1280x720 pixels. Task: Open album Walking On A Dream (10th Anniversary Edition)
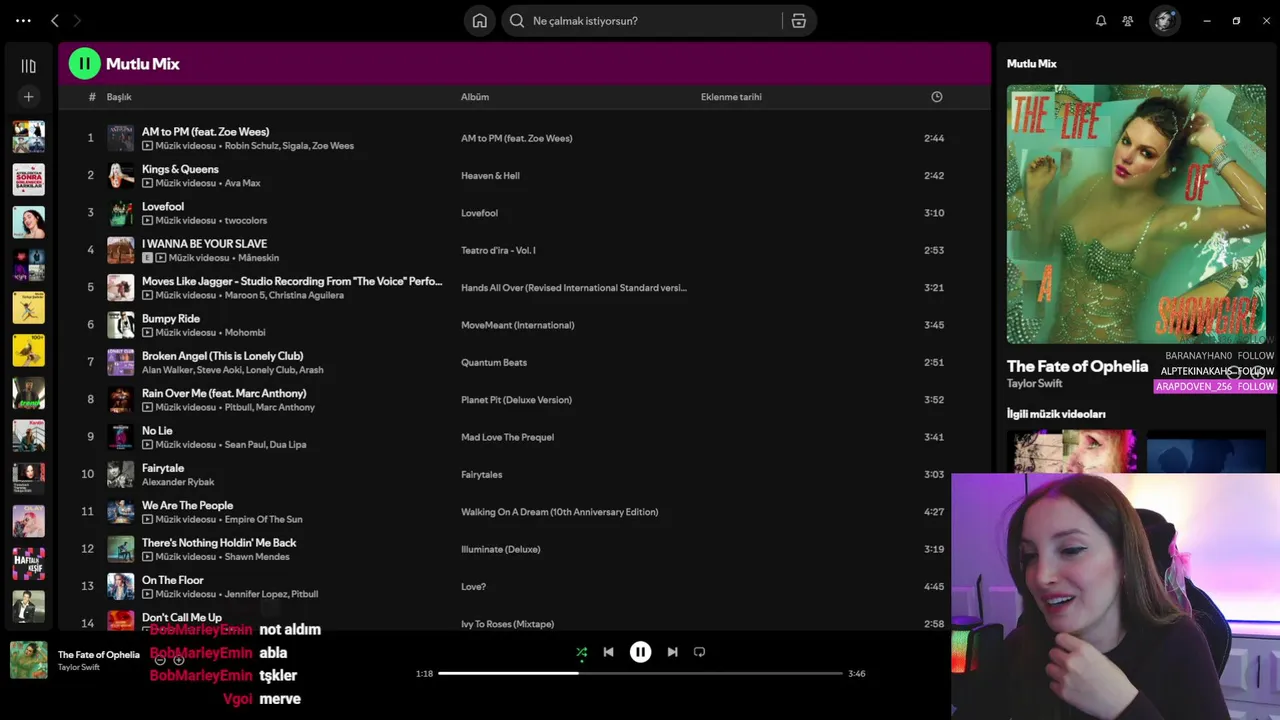(x=559, y=512)
